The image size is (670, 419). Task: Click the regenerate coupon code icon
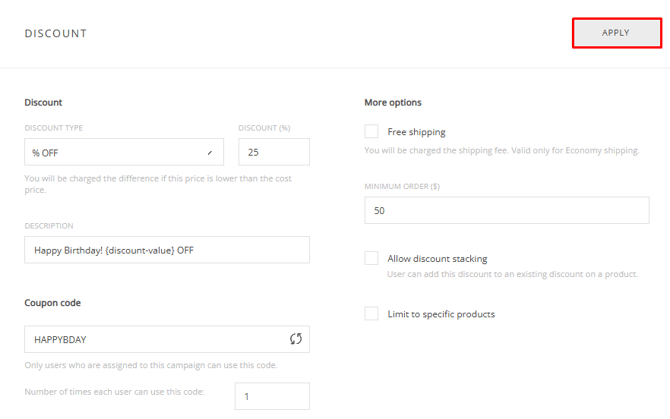coord(295,339)
